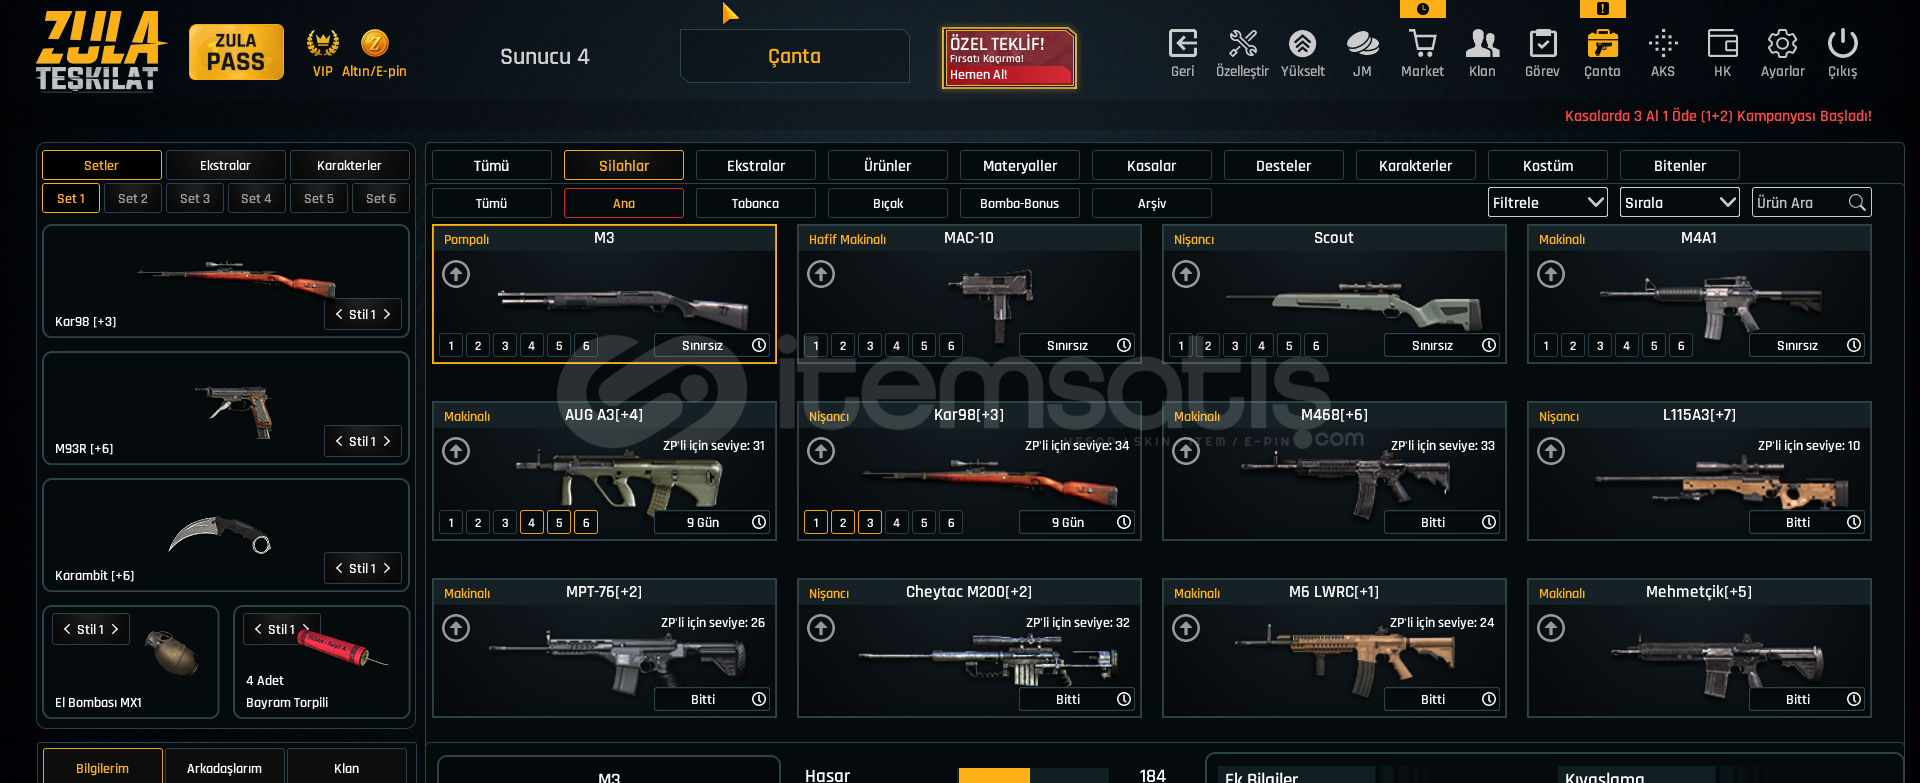
Task: Open the HK icon
Action: point(1722,44)
